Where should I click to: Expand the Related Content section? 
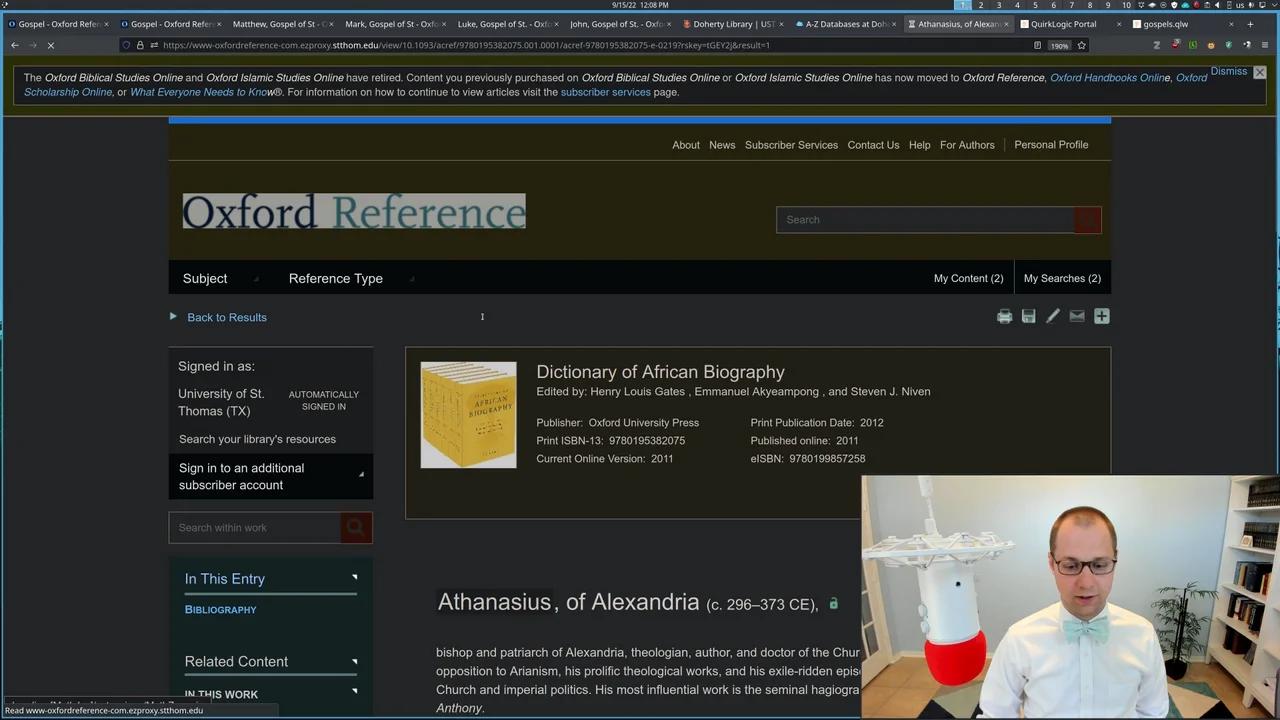[x=354, y=661]
